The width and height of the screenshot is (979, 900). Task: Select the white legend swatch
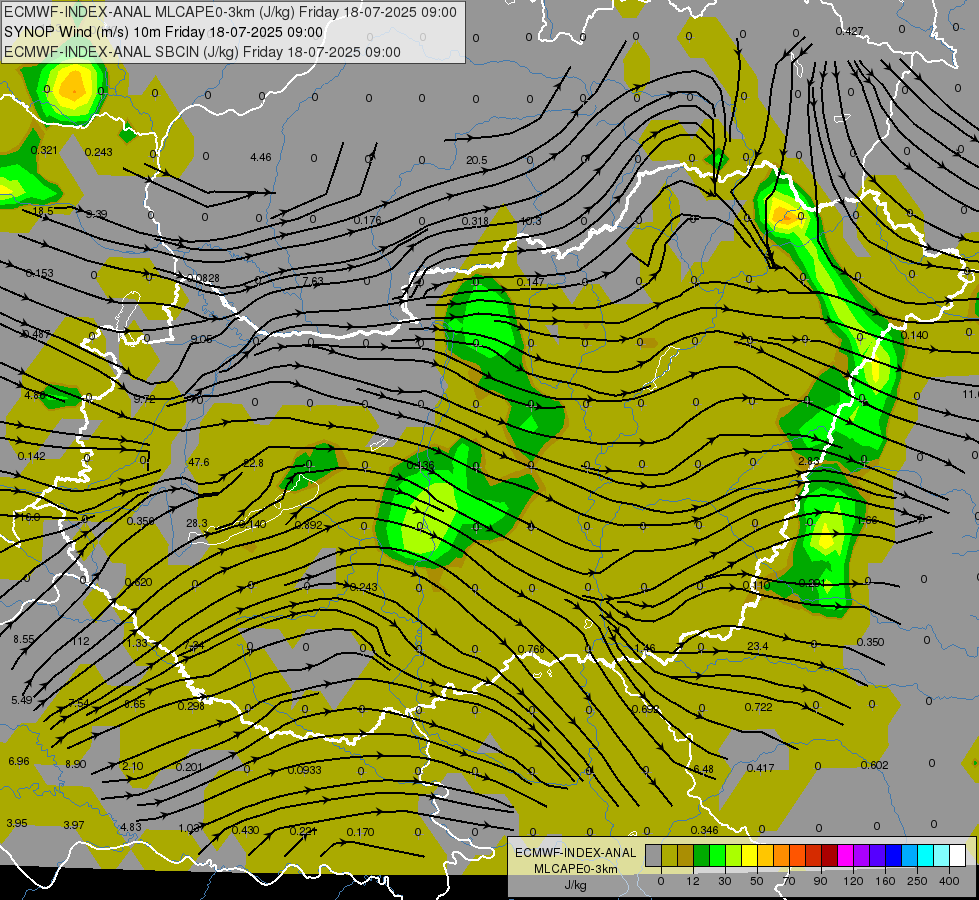point(957,856)
